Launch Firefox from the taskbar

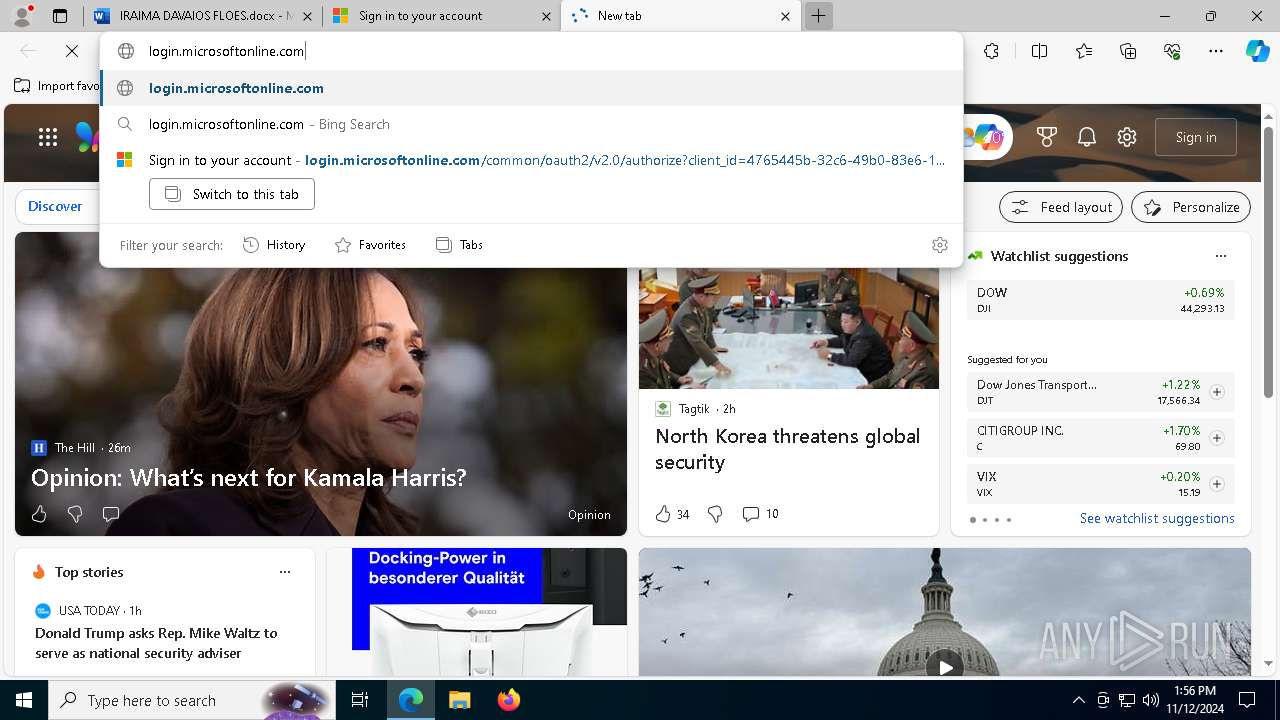coord(509,700)
